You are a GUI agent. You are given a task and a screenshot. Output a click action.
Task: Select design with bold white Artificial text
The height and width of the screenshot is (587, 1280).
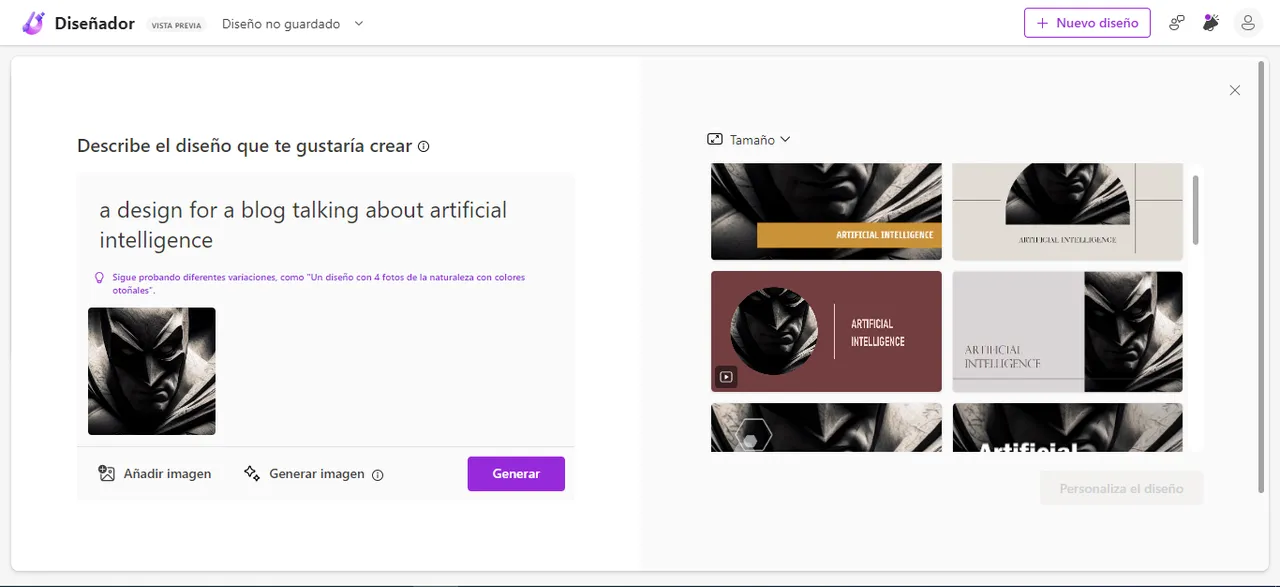click(1067, 427)
